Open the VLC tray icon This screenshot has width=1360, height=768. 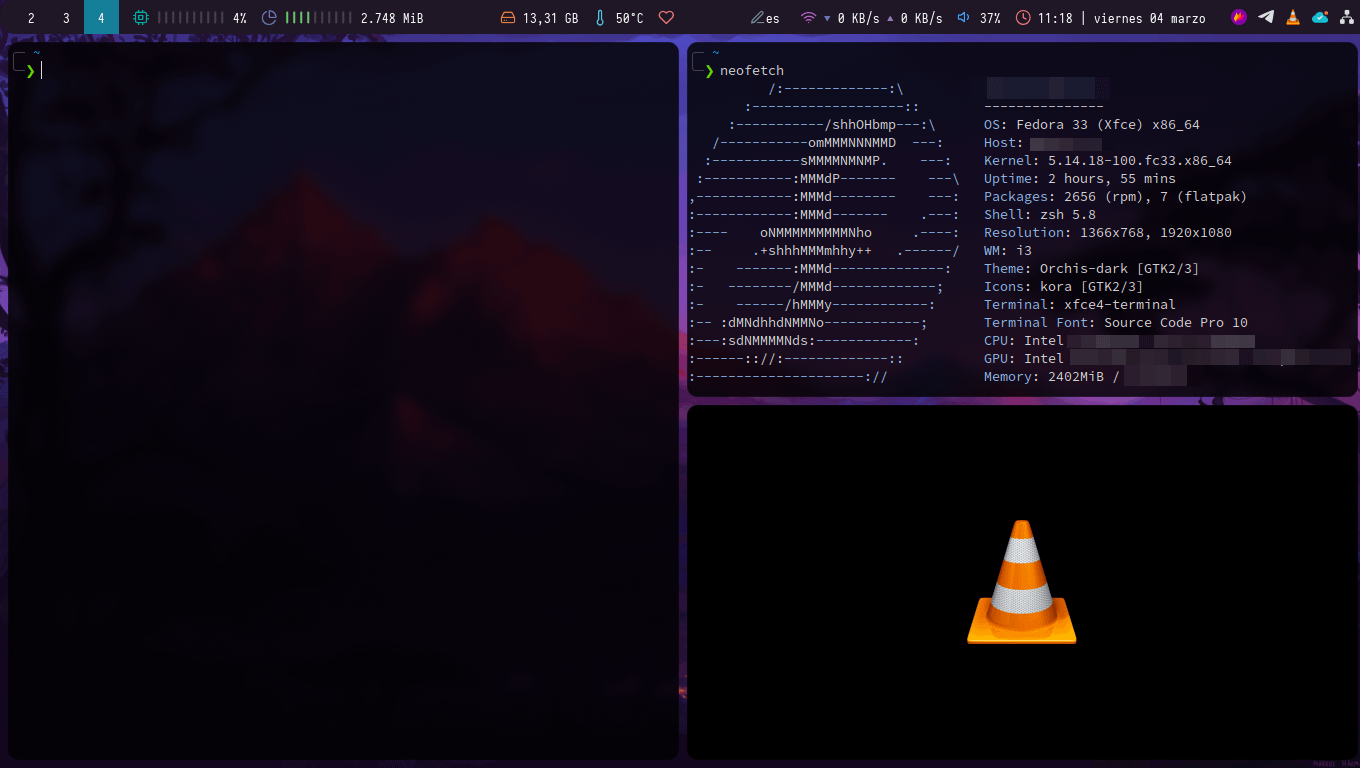[1293, 17]
